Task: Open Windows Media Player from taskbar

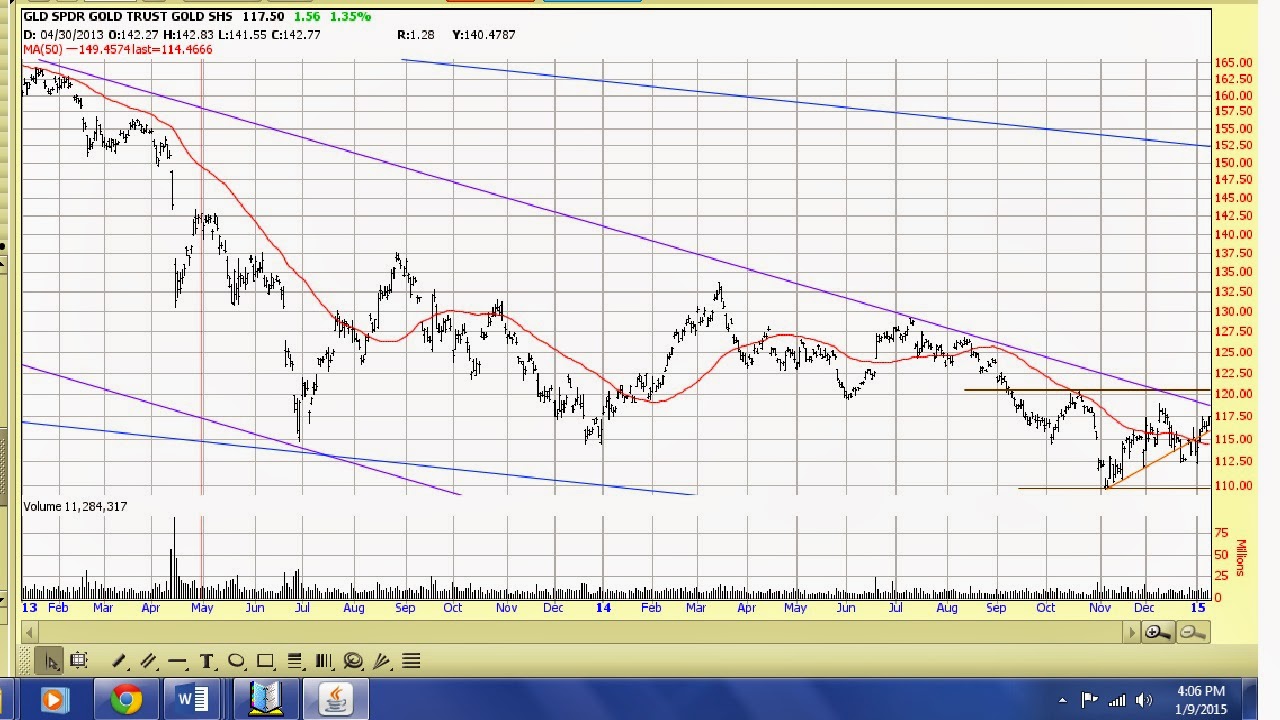Action: [54, 699]
